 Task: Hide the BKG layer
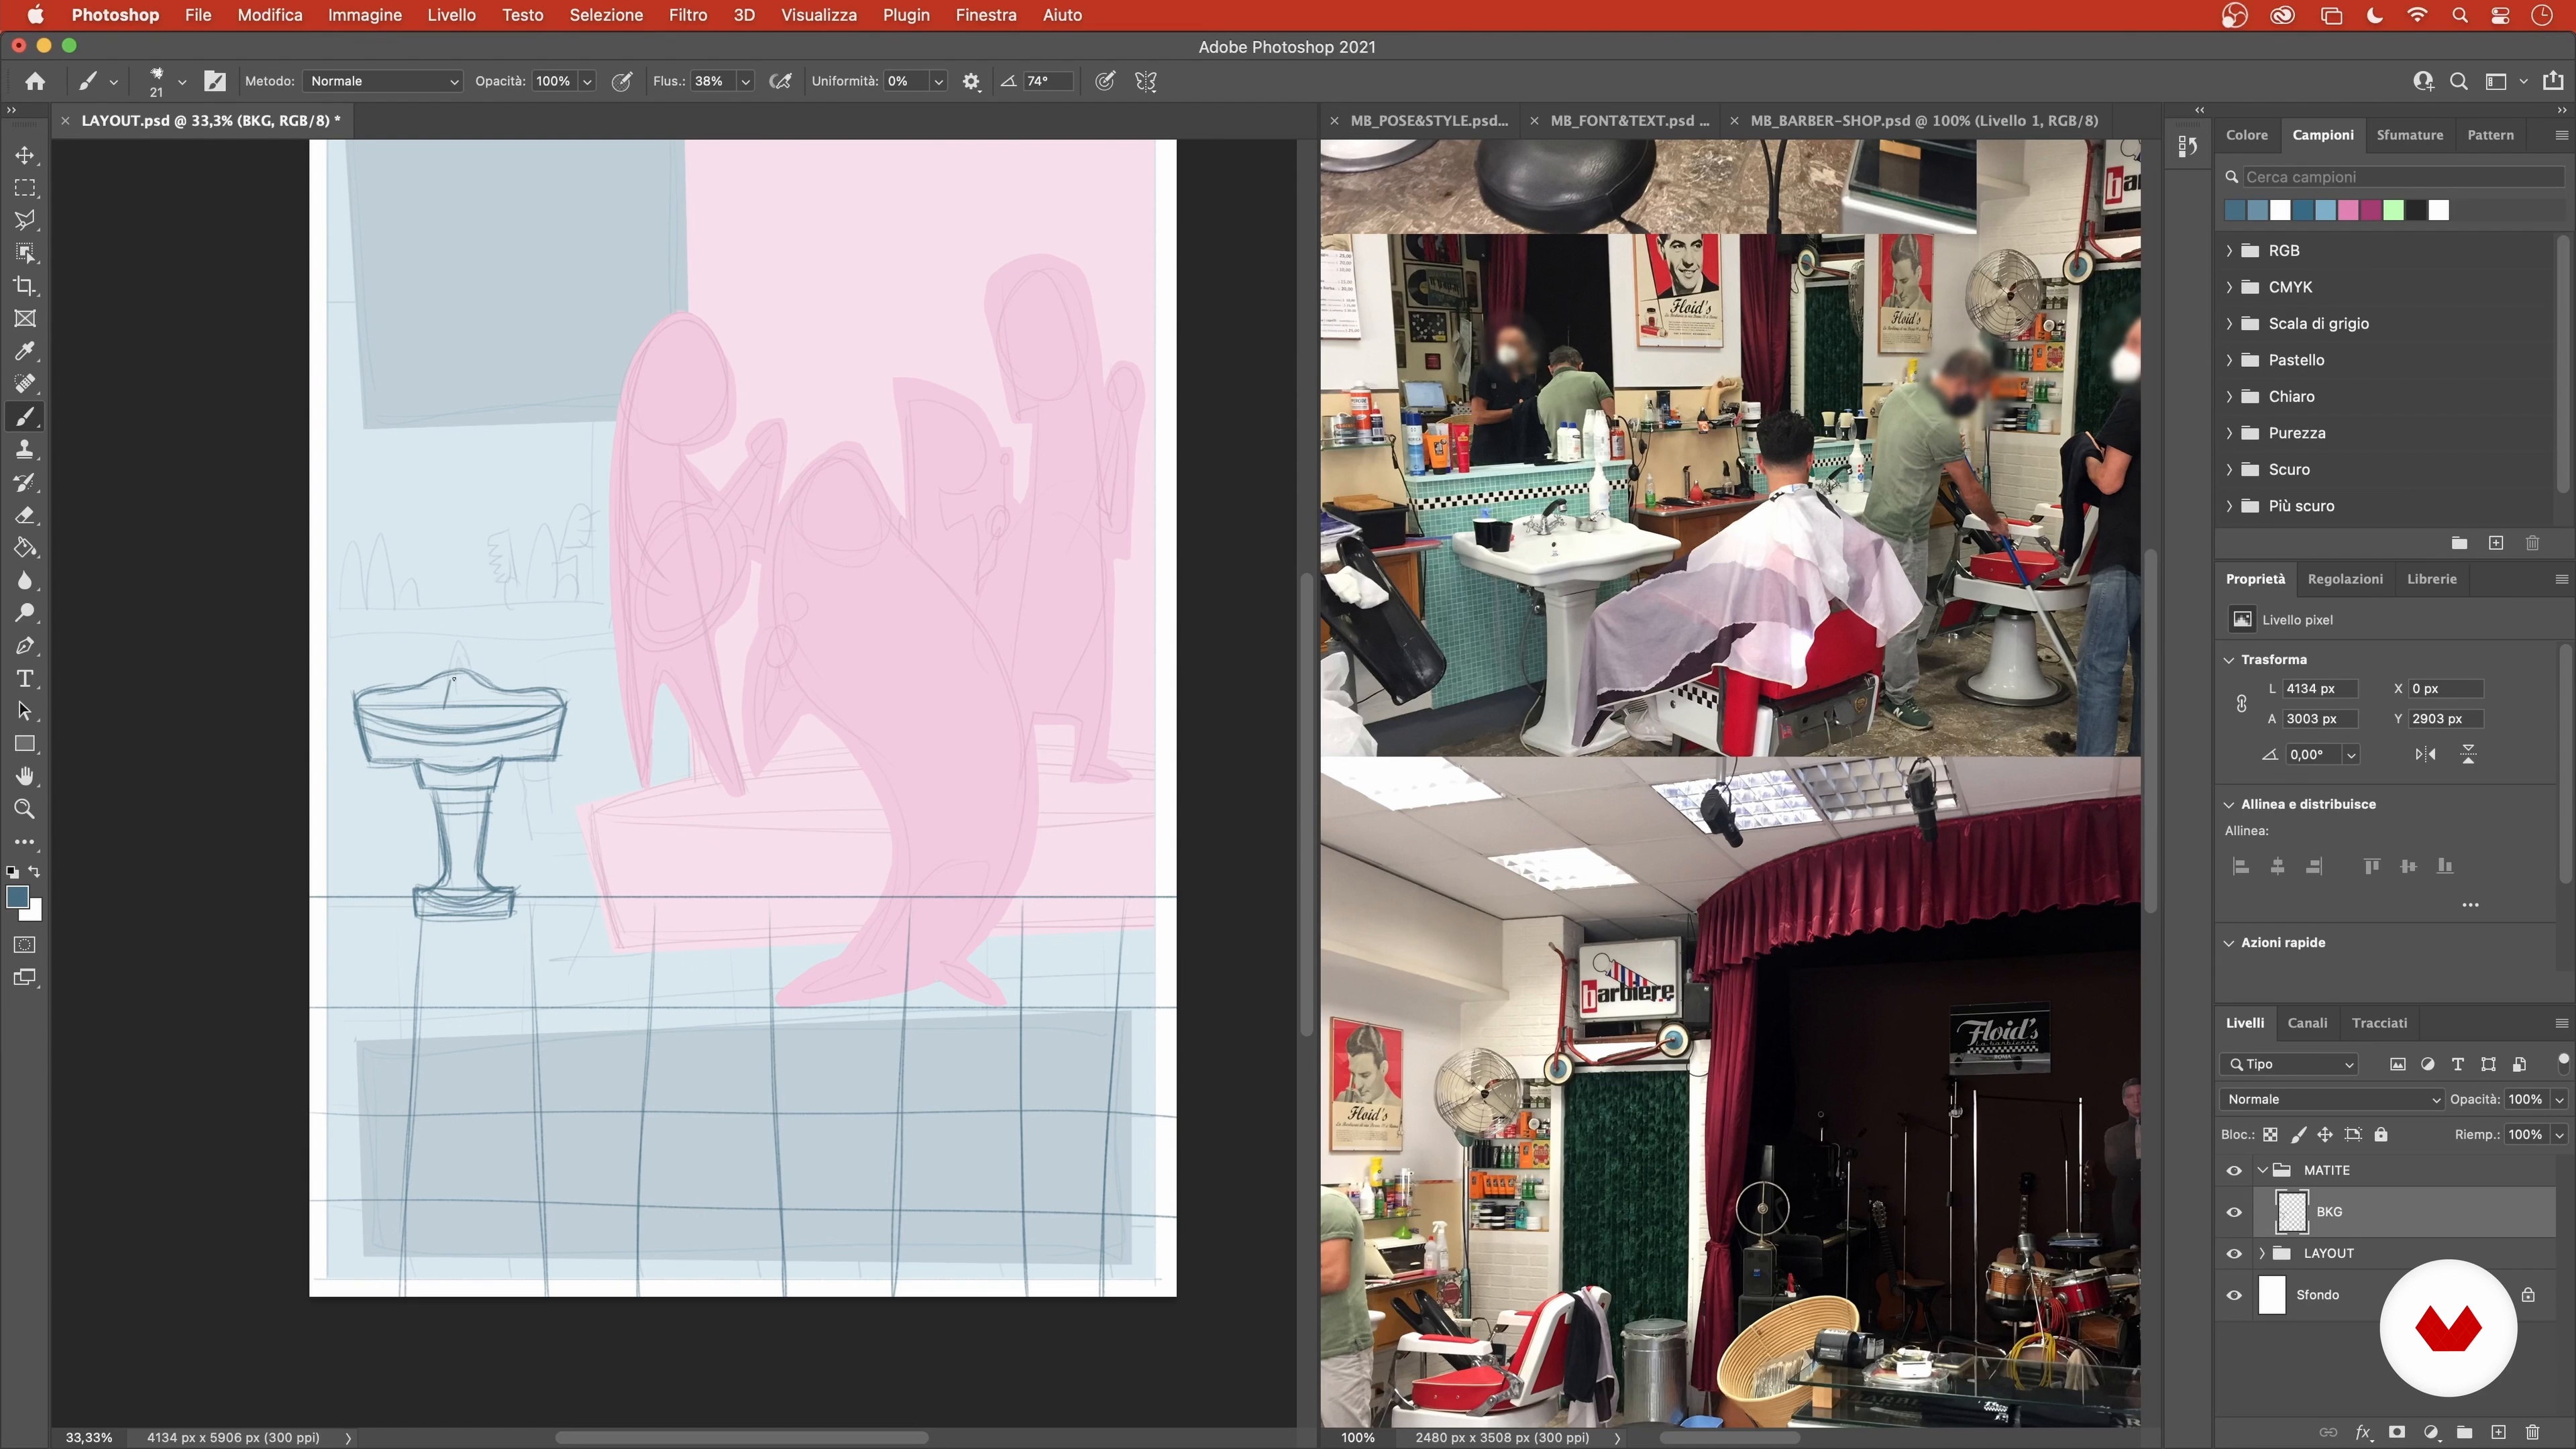[2234, 1212]
